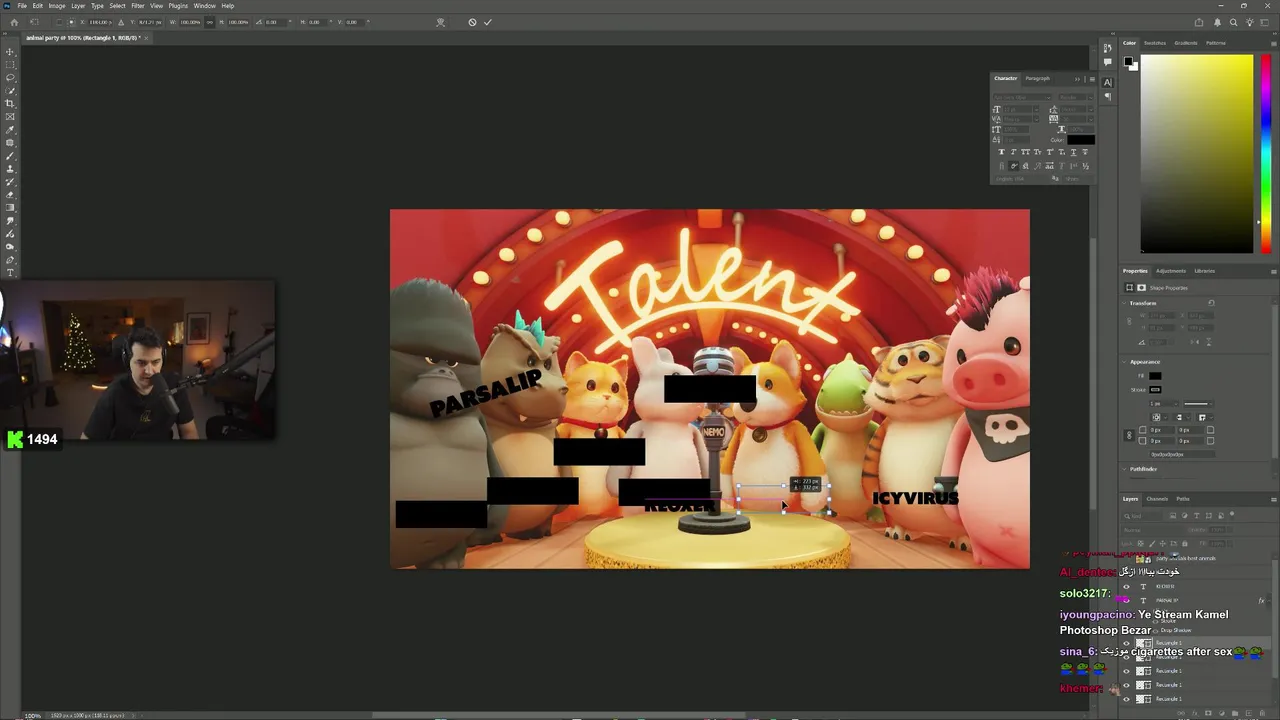Open the Image menu
The image size is (1280, 720).
coord(57,6)
